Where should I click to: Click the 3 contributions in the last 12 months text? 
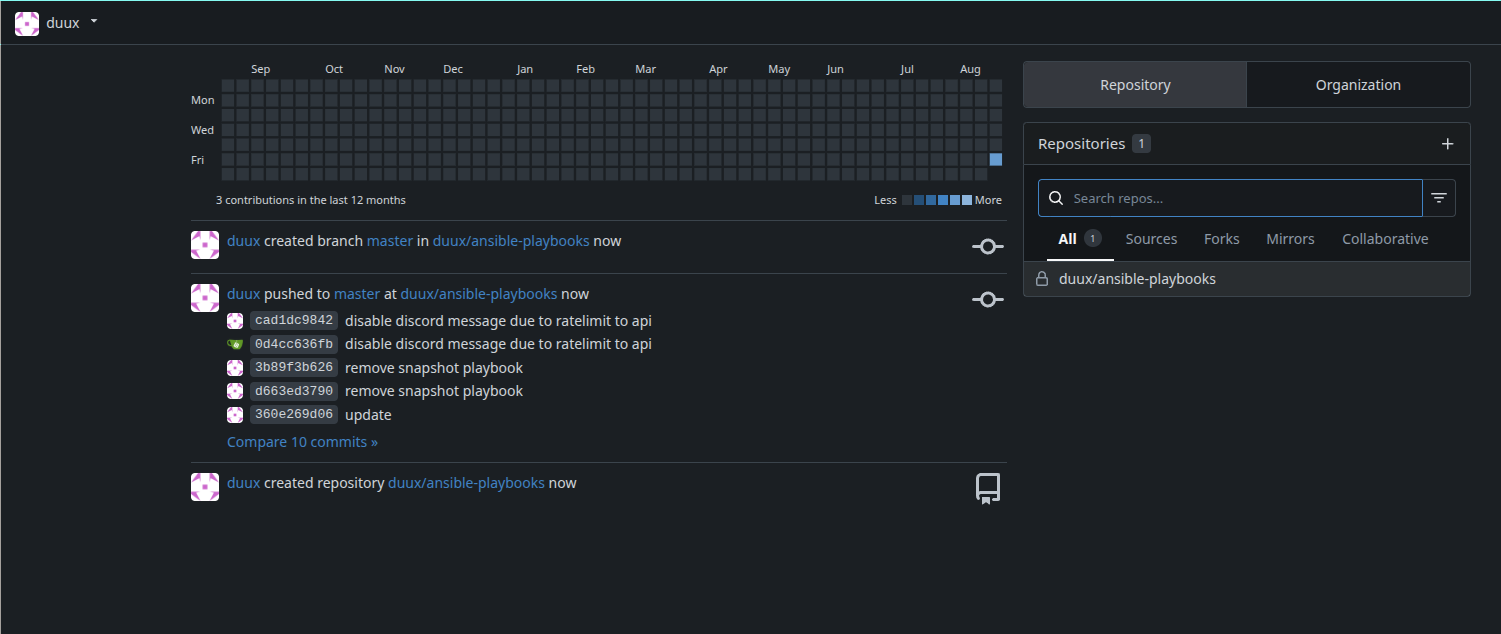311,200
